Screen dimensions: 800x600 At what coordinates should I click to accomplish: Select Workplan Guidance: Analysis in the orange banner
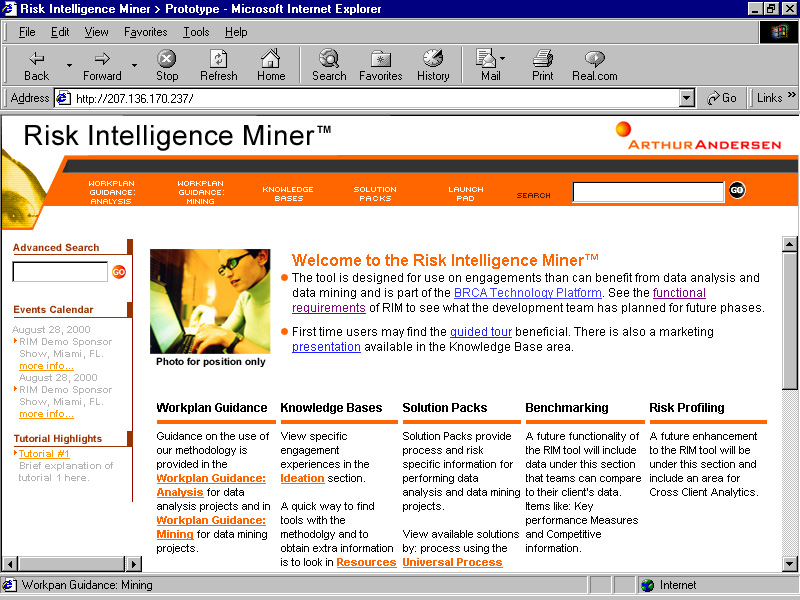(111, 192)
